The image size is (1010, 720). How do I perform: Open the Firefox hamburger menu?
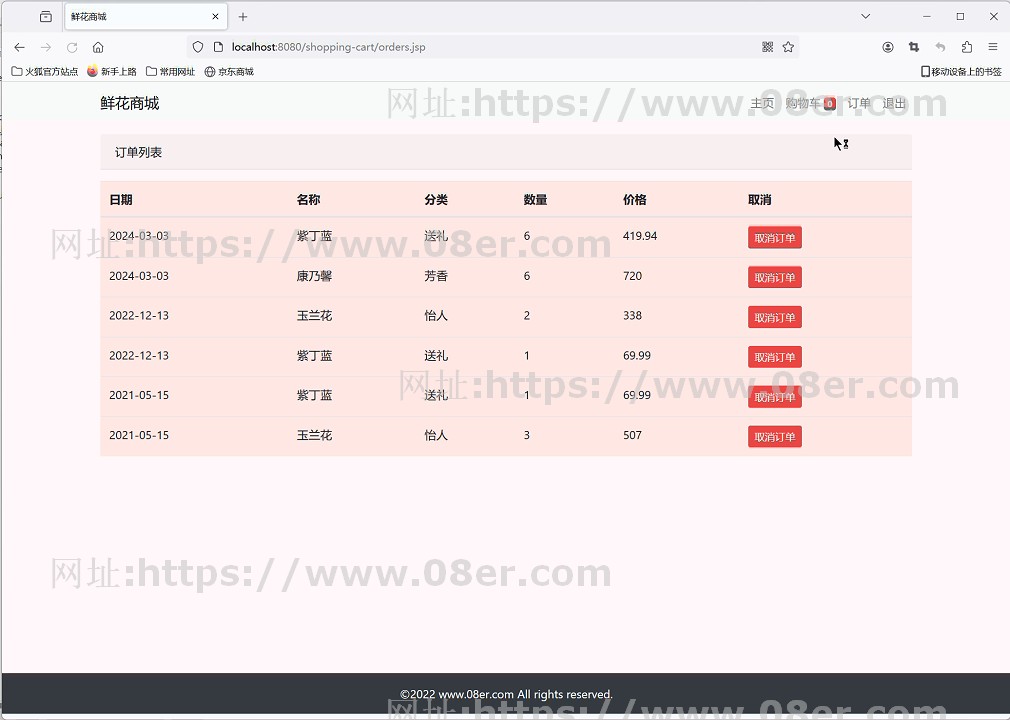pos(993,47)
